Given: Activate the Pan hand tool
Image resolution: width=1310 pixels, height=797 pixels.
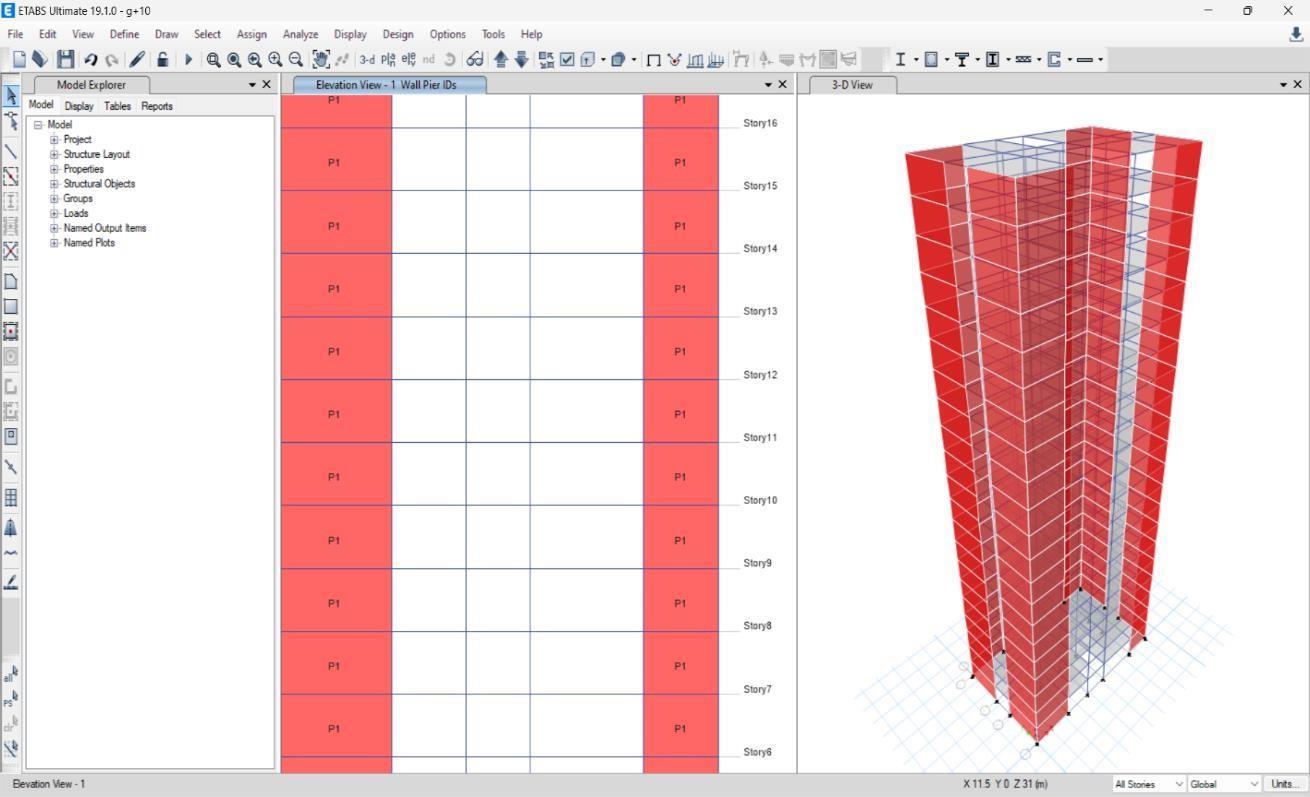Looking at the screenshot, I should point(321,60).
